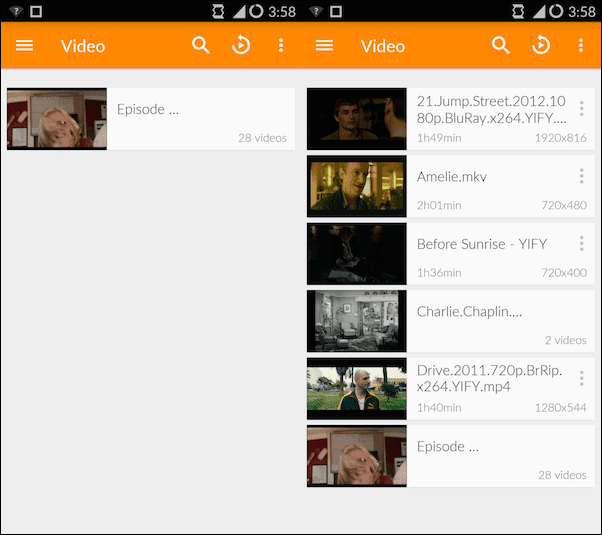Open 21.Jump.Street video thumbnail
602x535 pixels.
click(357, 119)
